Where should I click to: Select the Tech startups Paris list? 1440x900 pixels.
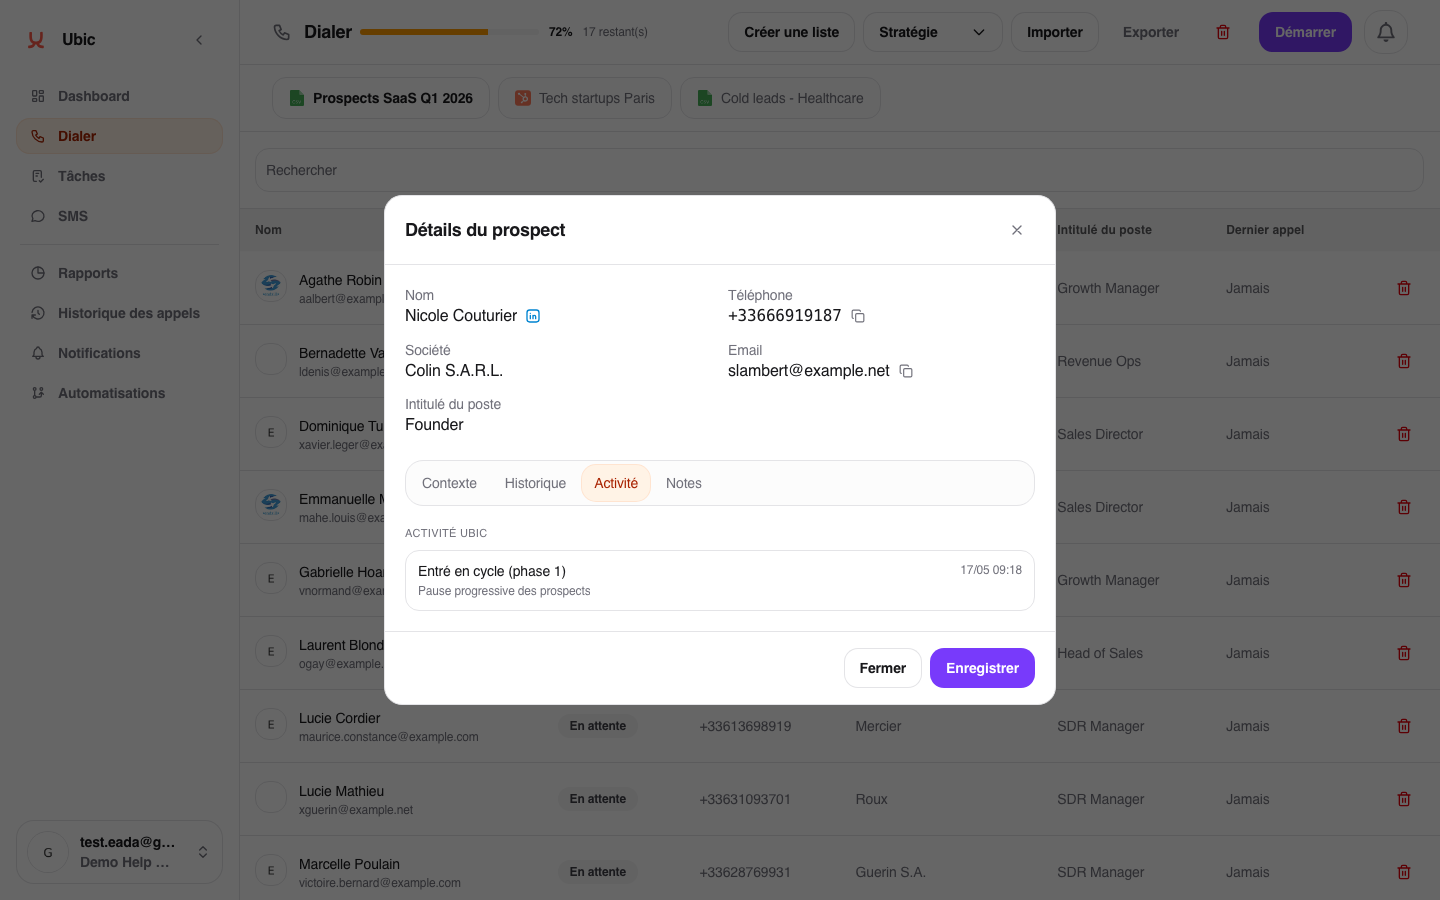tap(585, 98)
